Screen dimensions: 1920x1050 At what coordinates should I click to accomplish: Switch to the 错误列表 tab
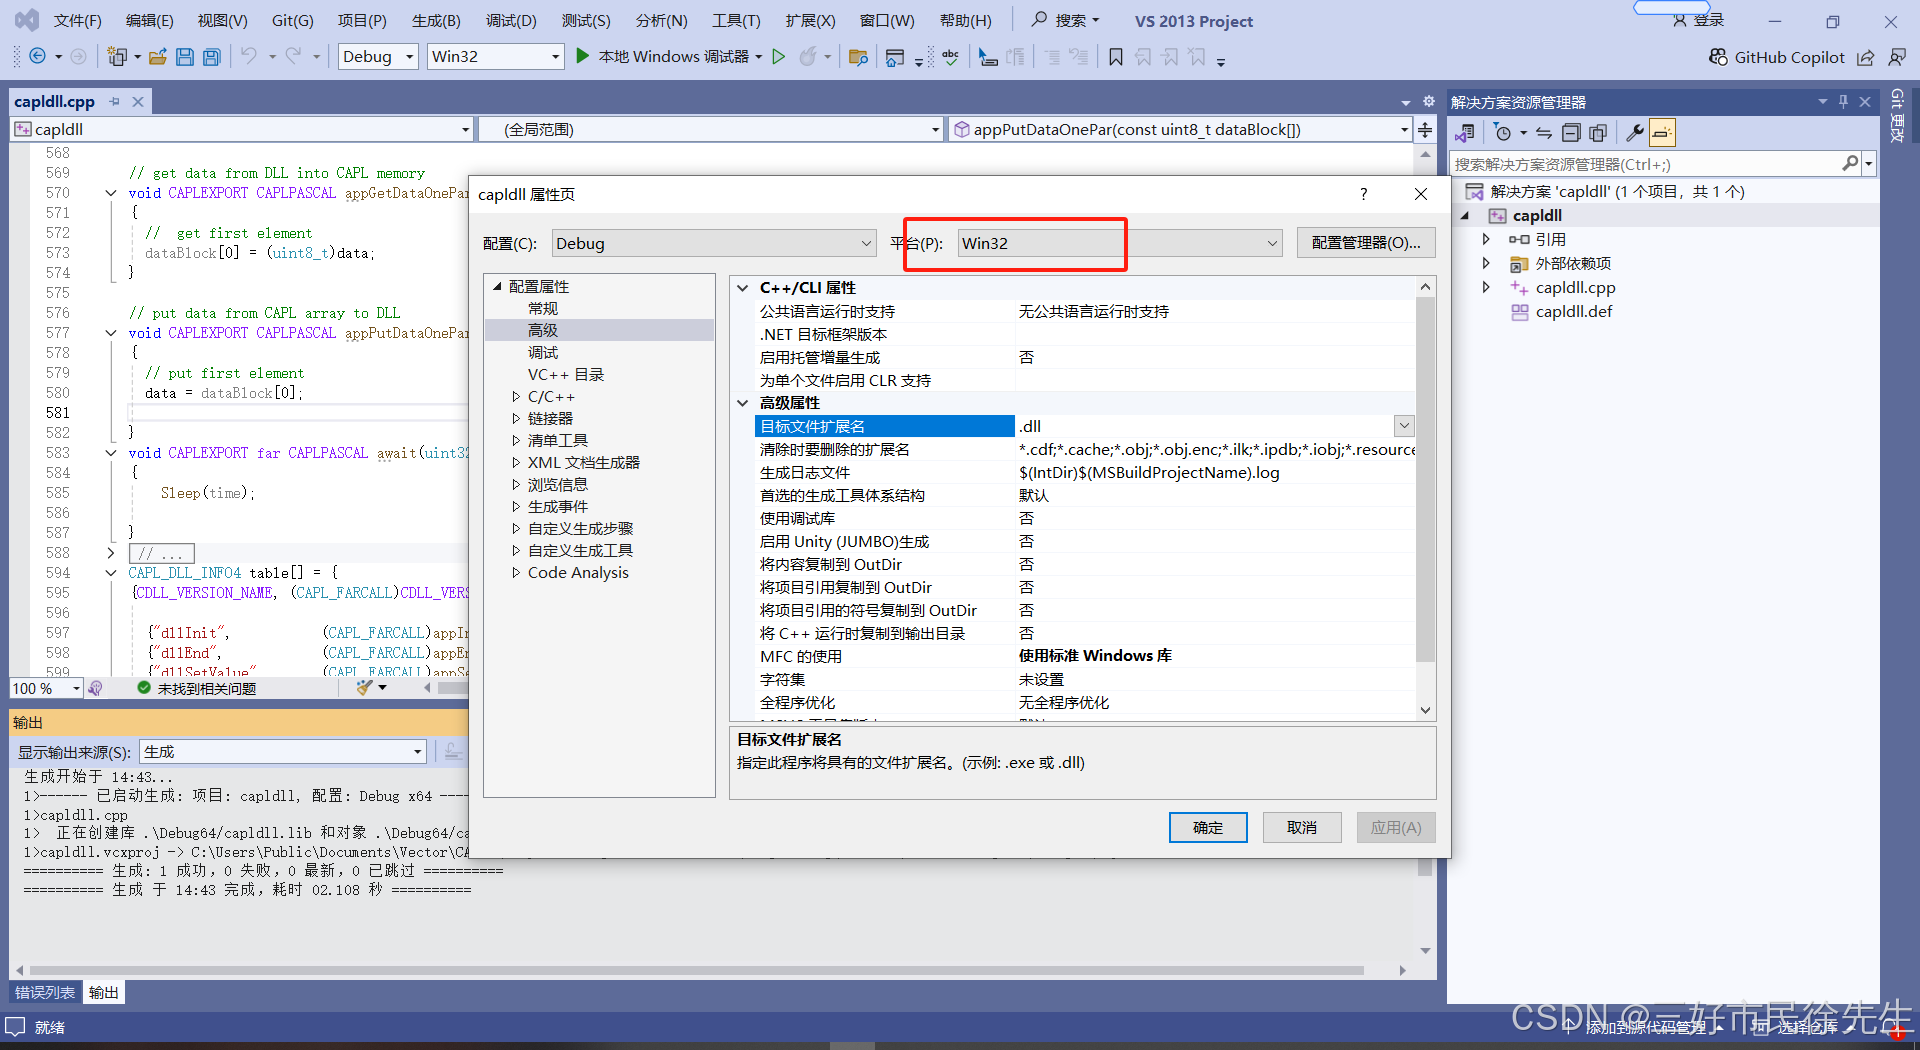pos(45,992)
